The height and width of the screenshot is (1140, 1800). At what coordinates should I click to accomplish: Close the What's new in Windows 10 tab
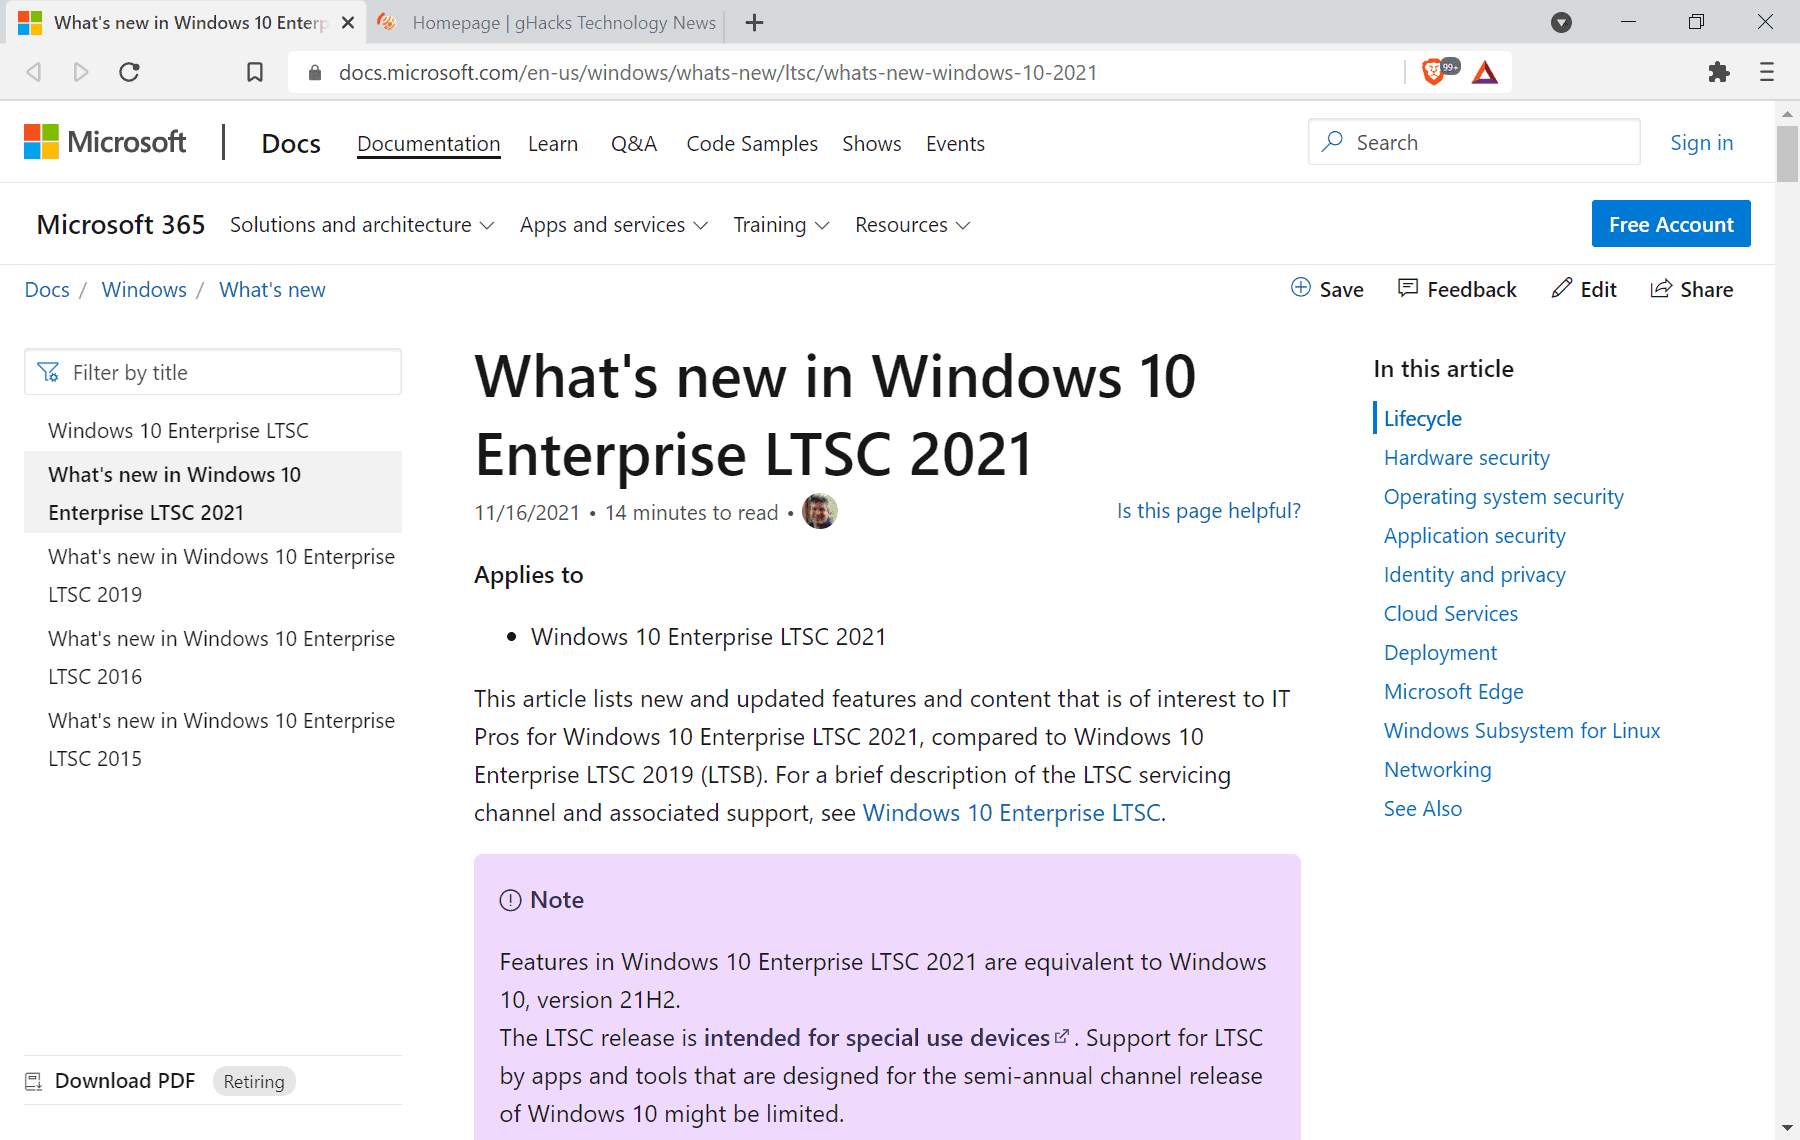(x=348, y=22)
